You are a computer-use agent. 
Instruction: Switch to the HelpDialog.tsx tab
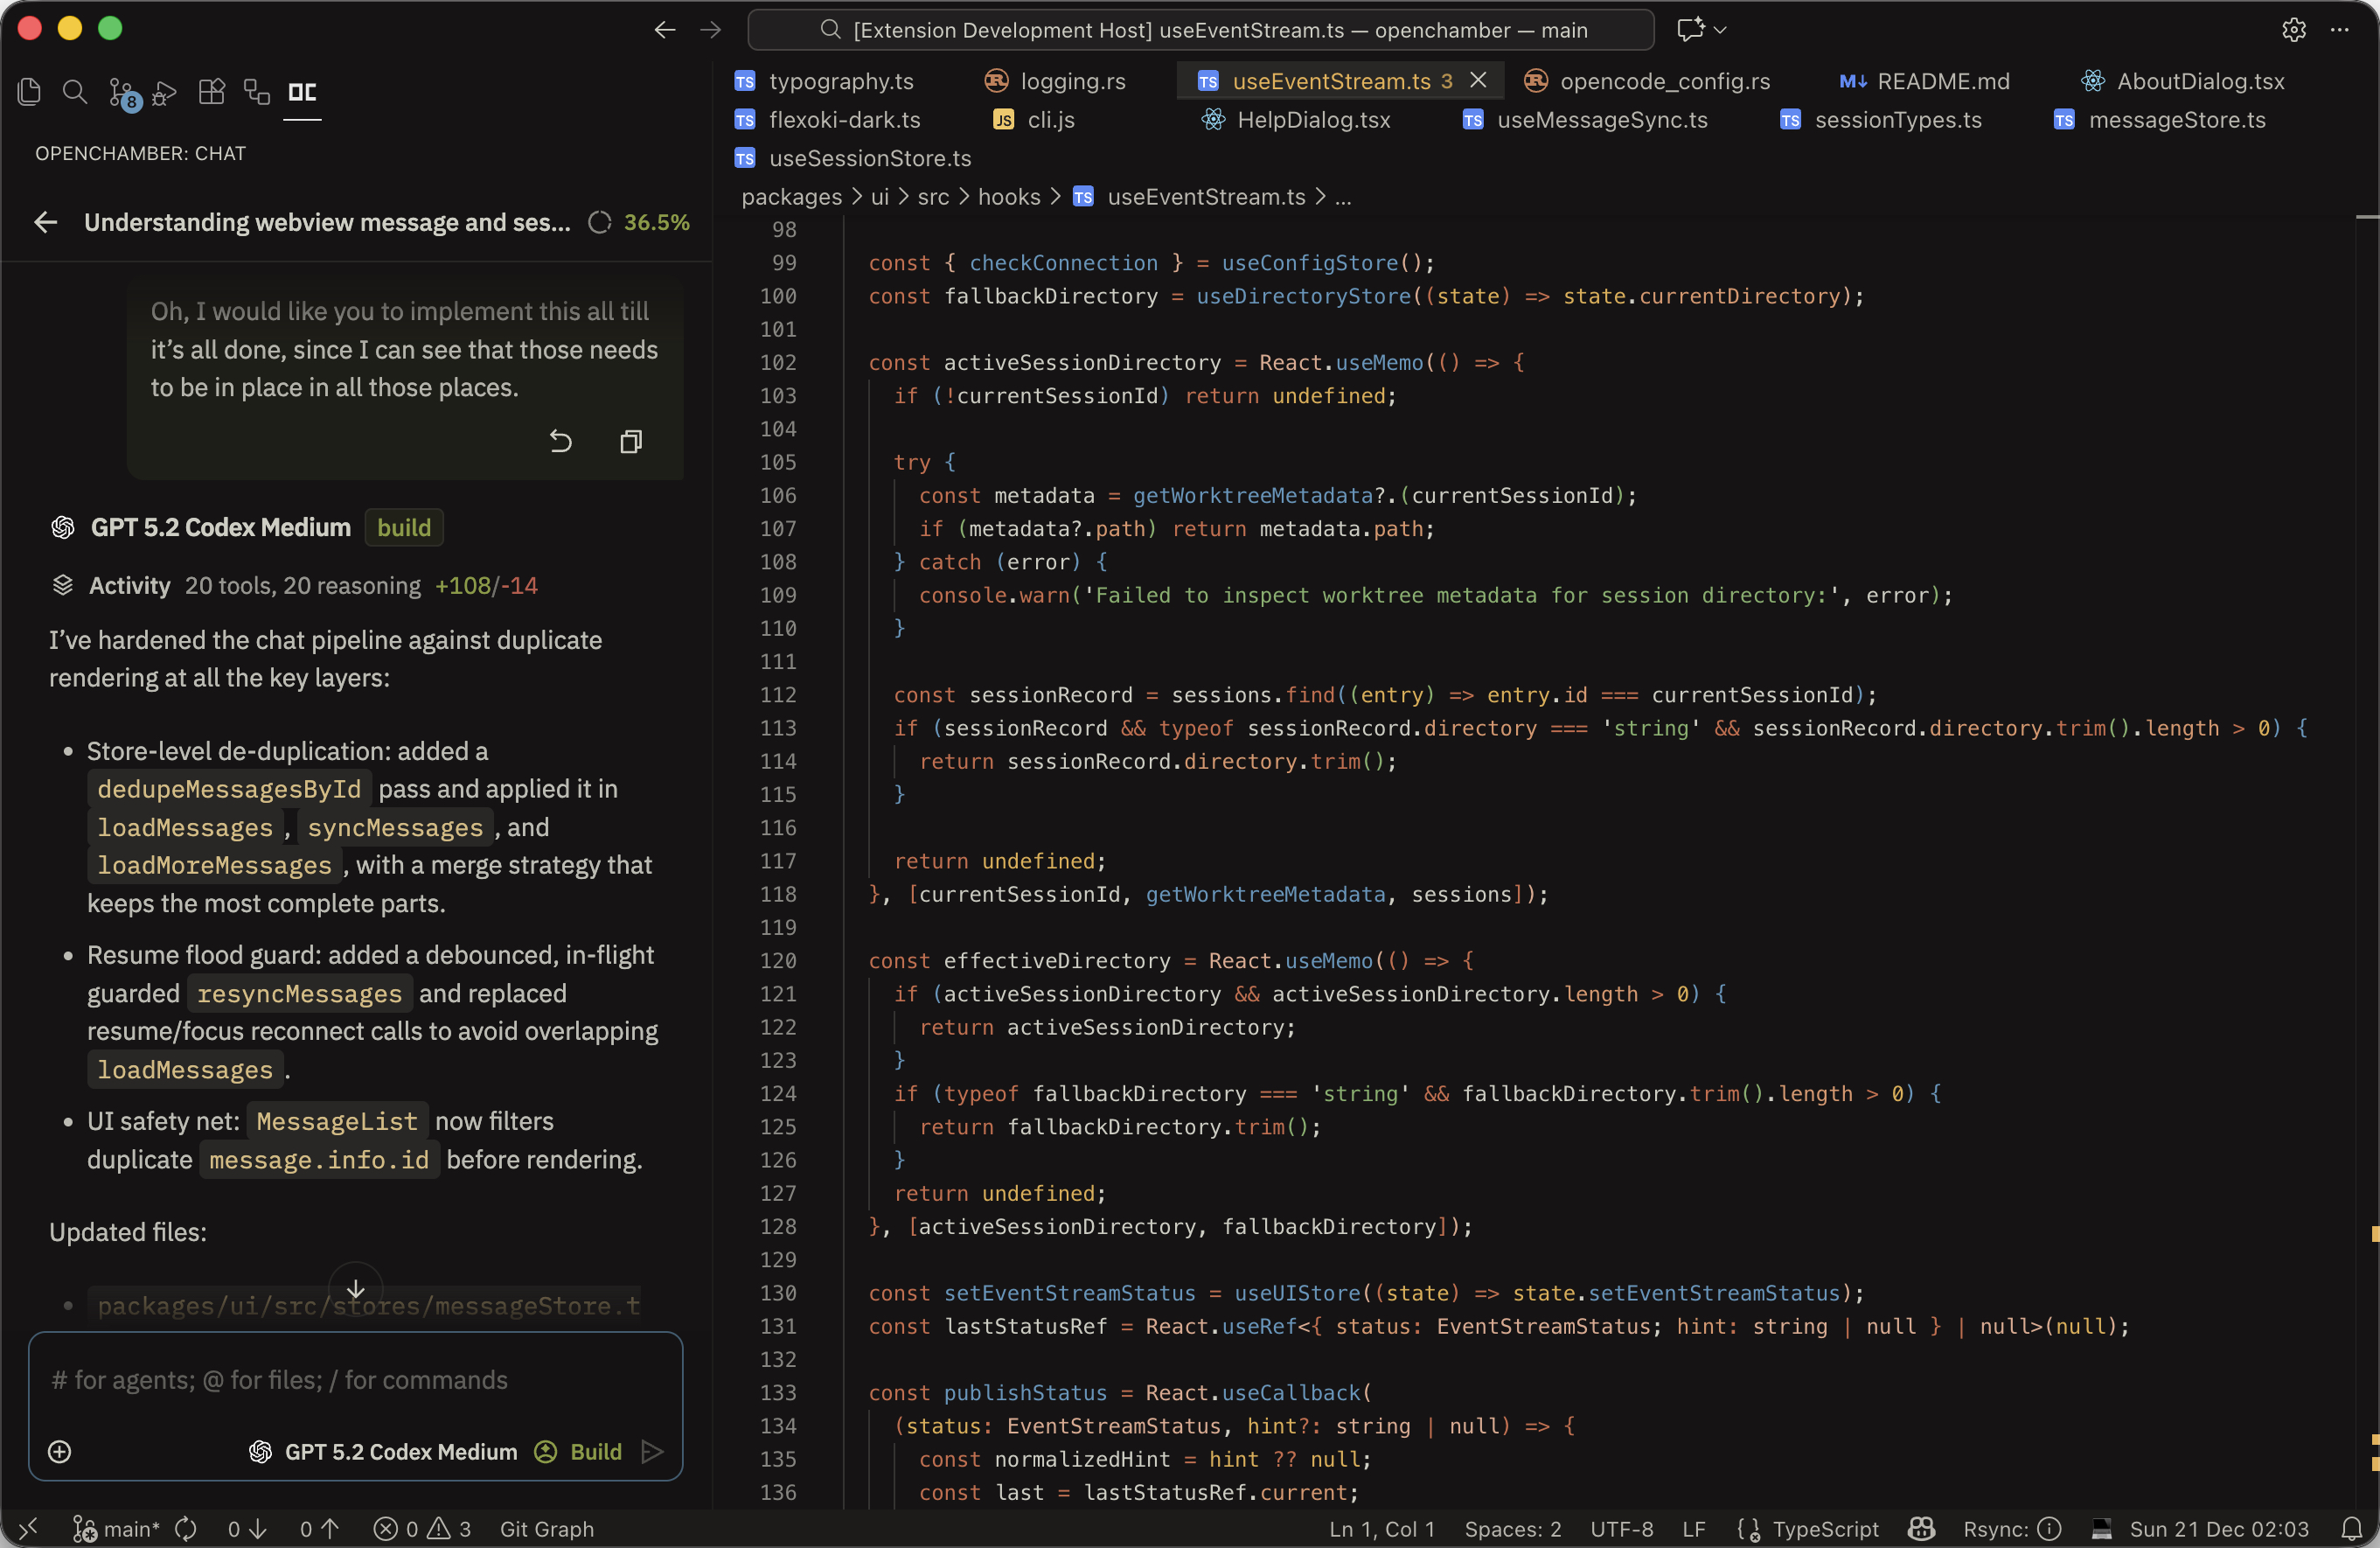(x=1296, y=120)
